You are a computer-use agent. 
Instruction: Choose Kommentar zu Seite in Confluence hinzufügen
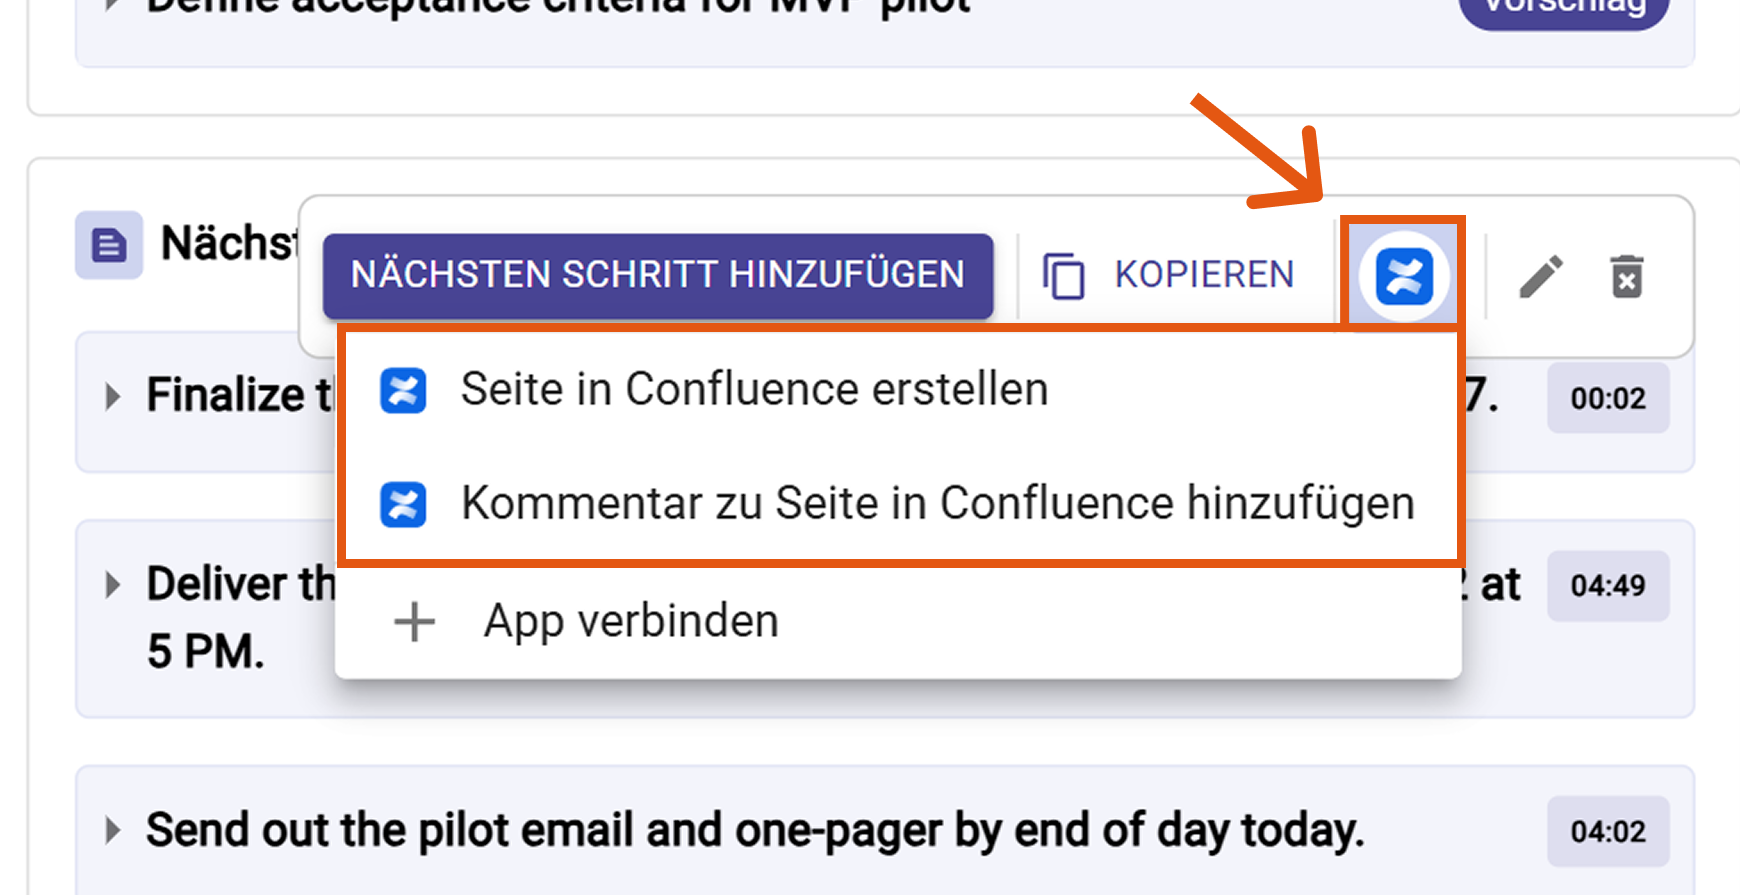[x=936, y=504]
